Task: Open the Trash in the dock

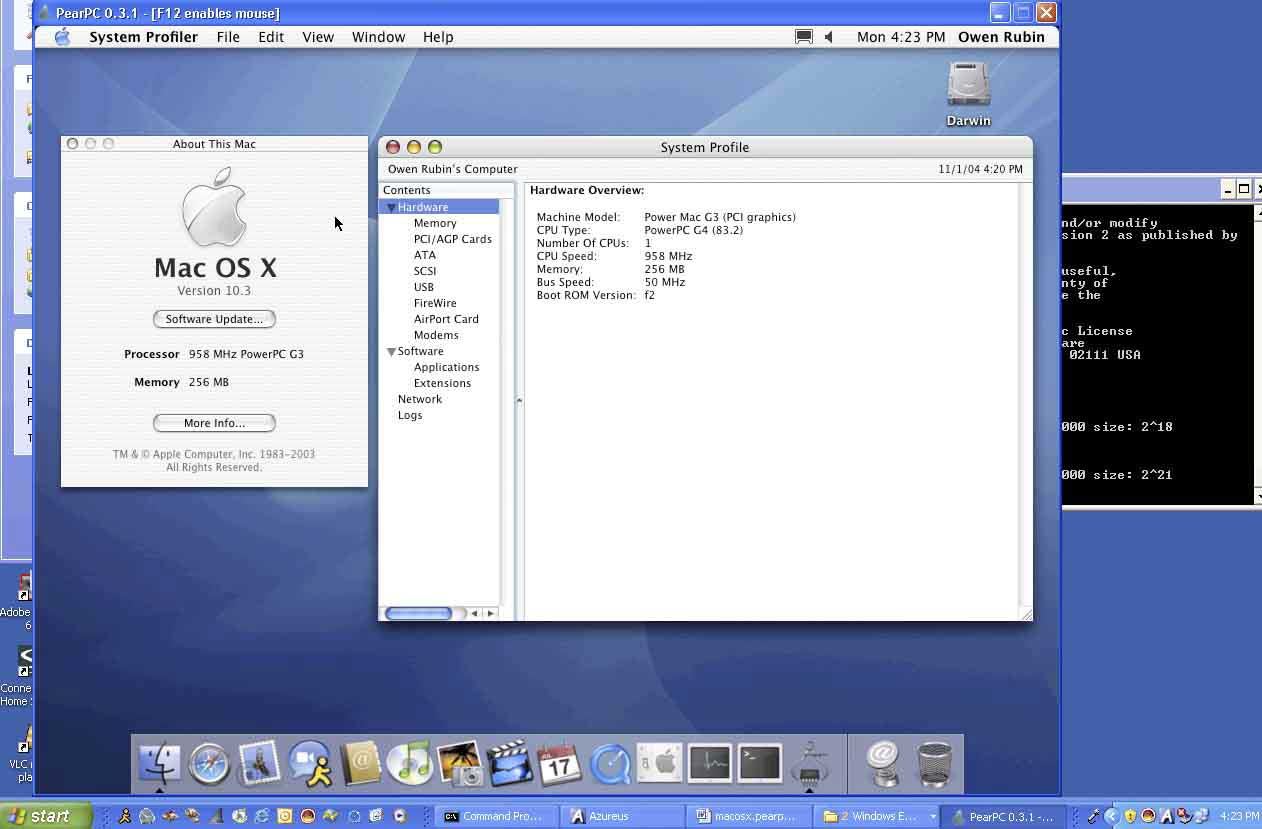Action: (934, 765)
